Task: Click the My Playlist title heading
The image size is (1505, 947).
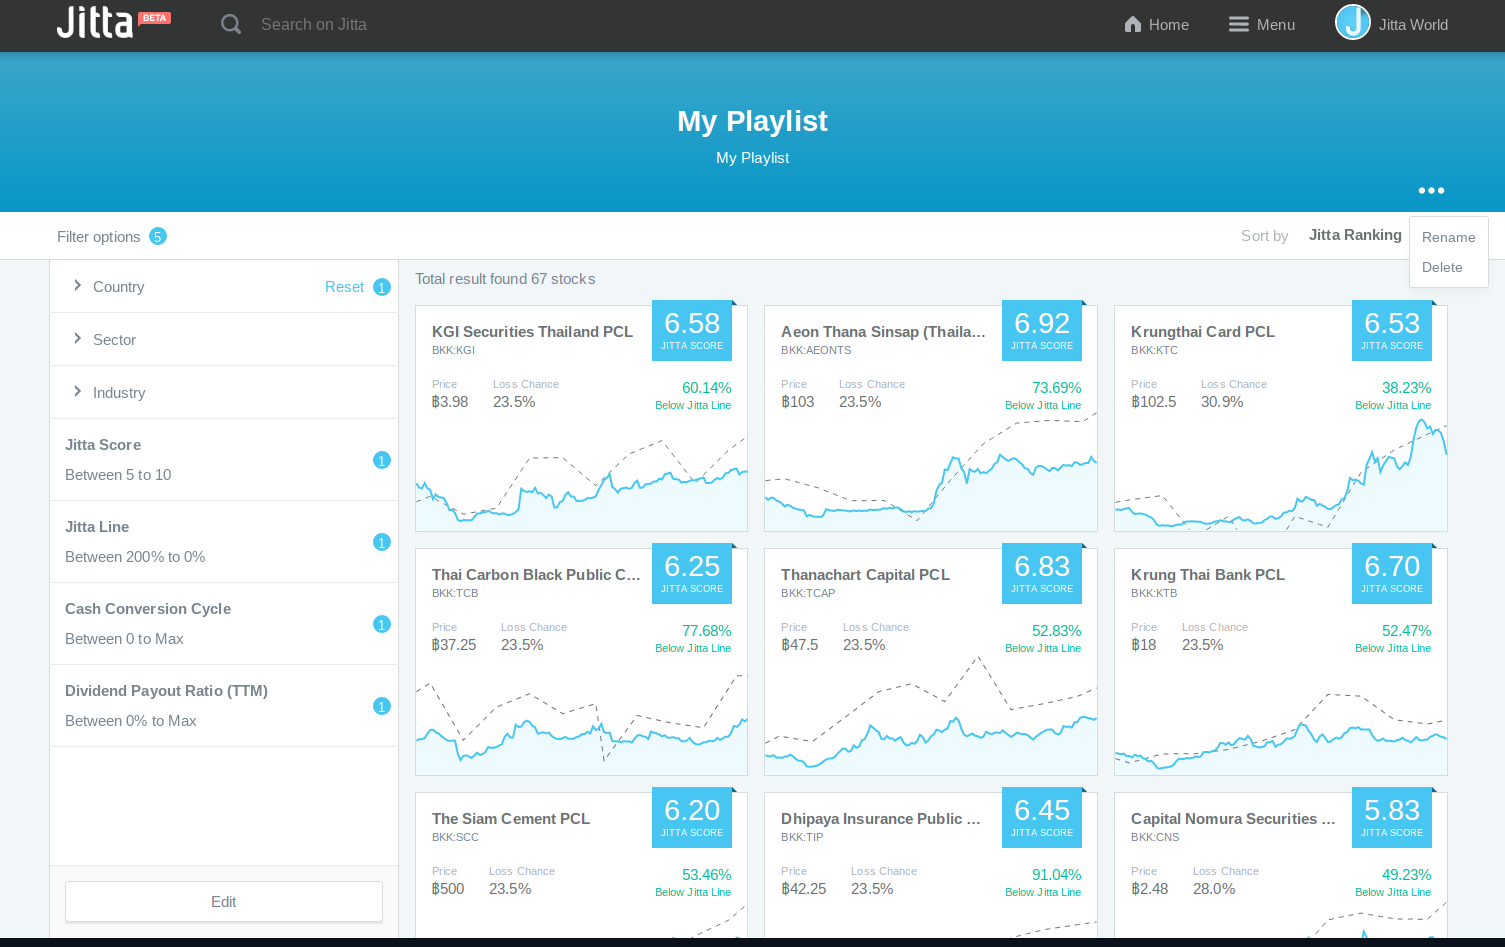Action: (752, 121)
